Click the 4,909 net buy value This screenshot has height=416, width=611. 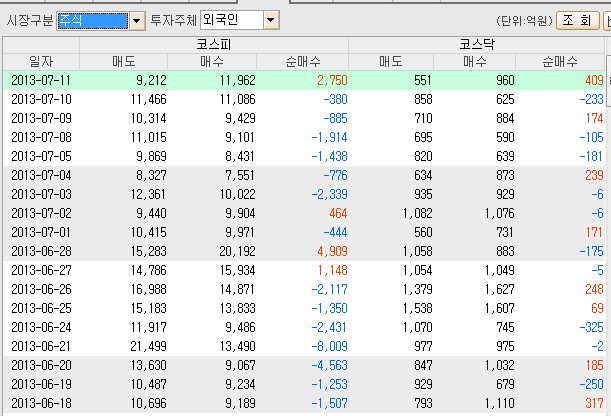pos(332,251)
